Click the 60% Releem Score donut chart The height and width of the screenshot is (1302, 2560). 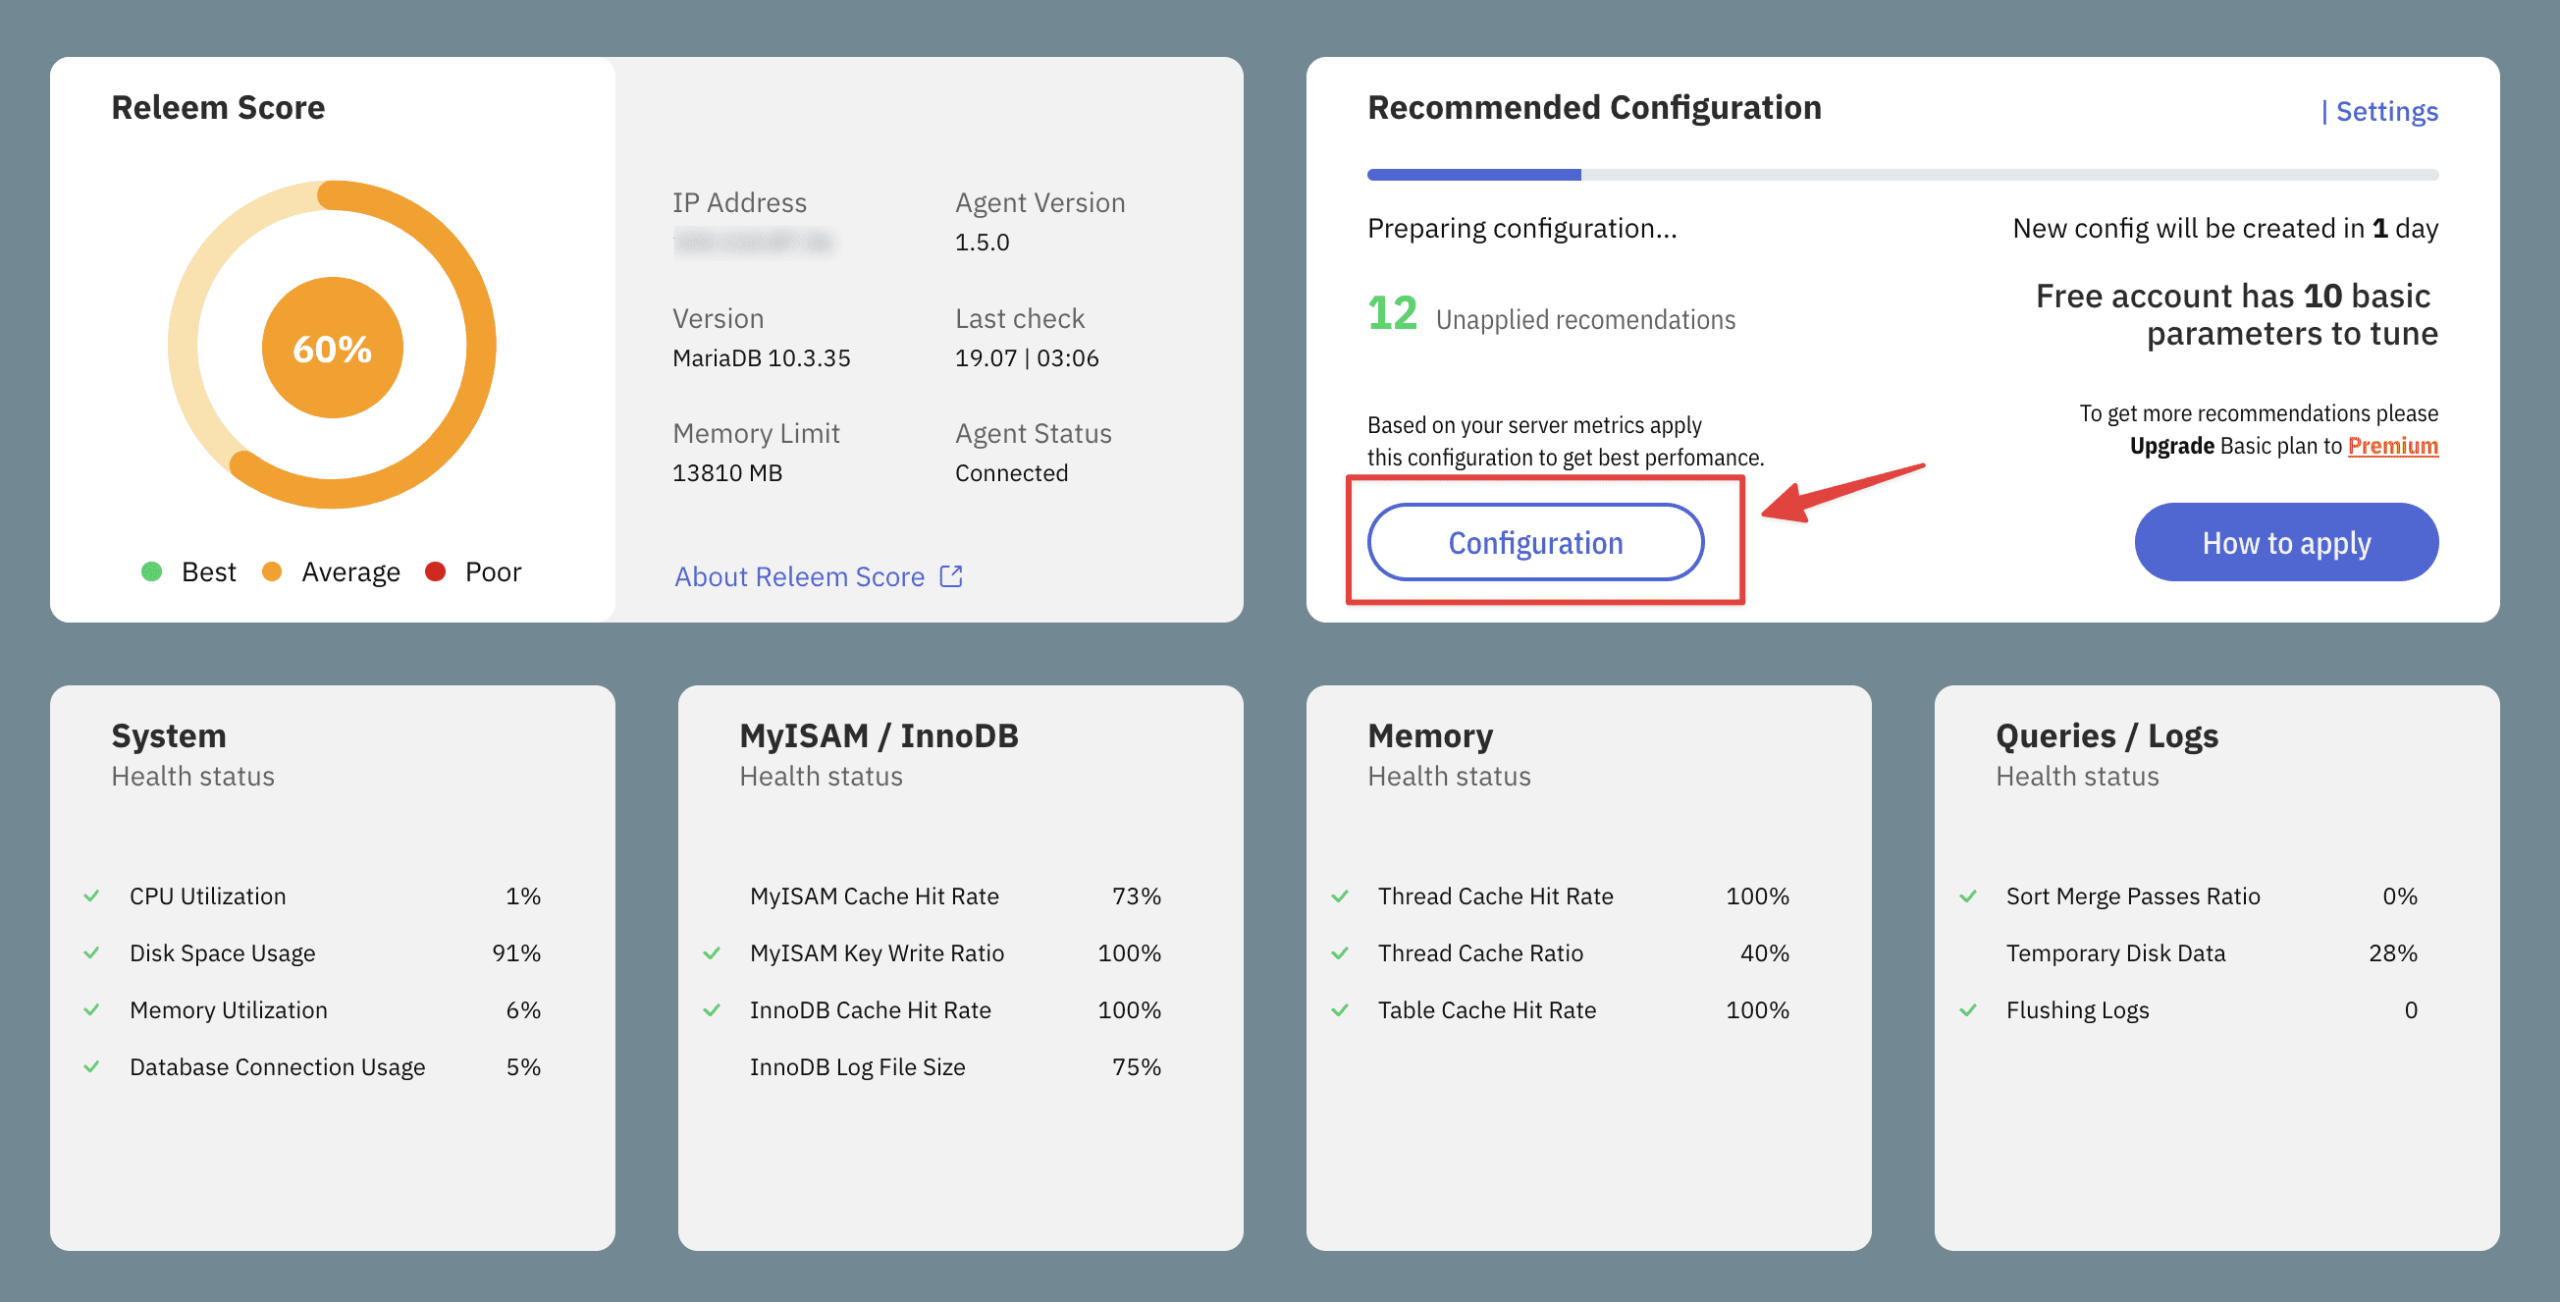pos(332,347)
